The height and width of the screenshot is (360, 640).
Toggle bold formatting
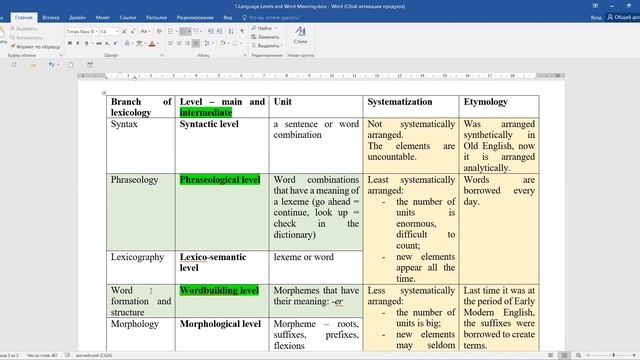tap(70, 43)
